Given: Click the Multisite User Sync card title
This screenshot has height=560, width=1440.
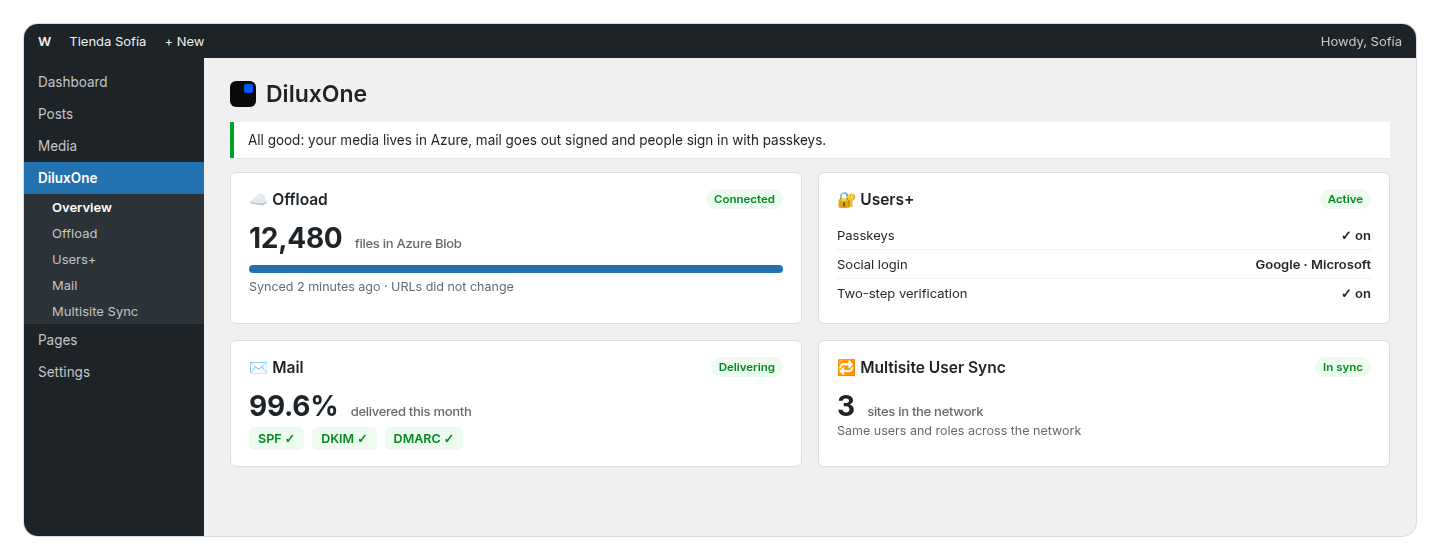Looking at the screenshot, I should [x=933, y=367].
